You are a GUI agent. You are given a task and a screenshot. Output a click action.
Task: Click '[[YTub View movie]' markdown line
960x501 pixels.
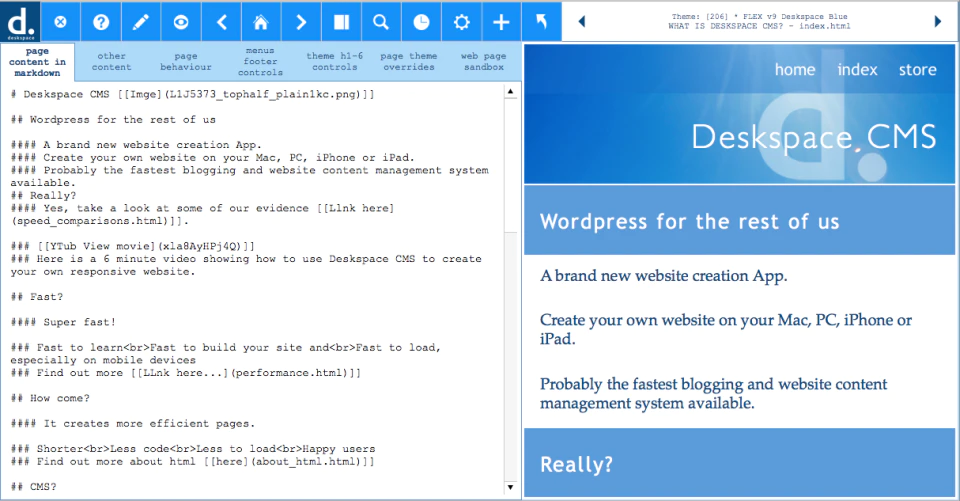point(133,246)
